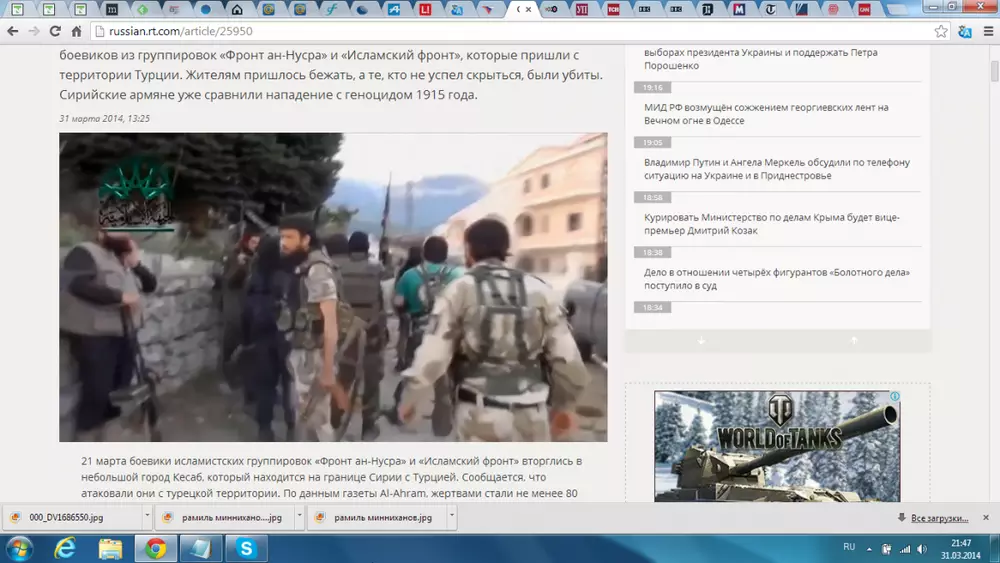Reload the page with the refresh icon
Image resolution: width=1000 pixels, height=563 pixels.
tap(56, 31)
